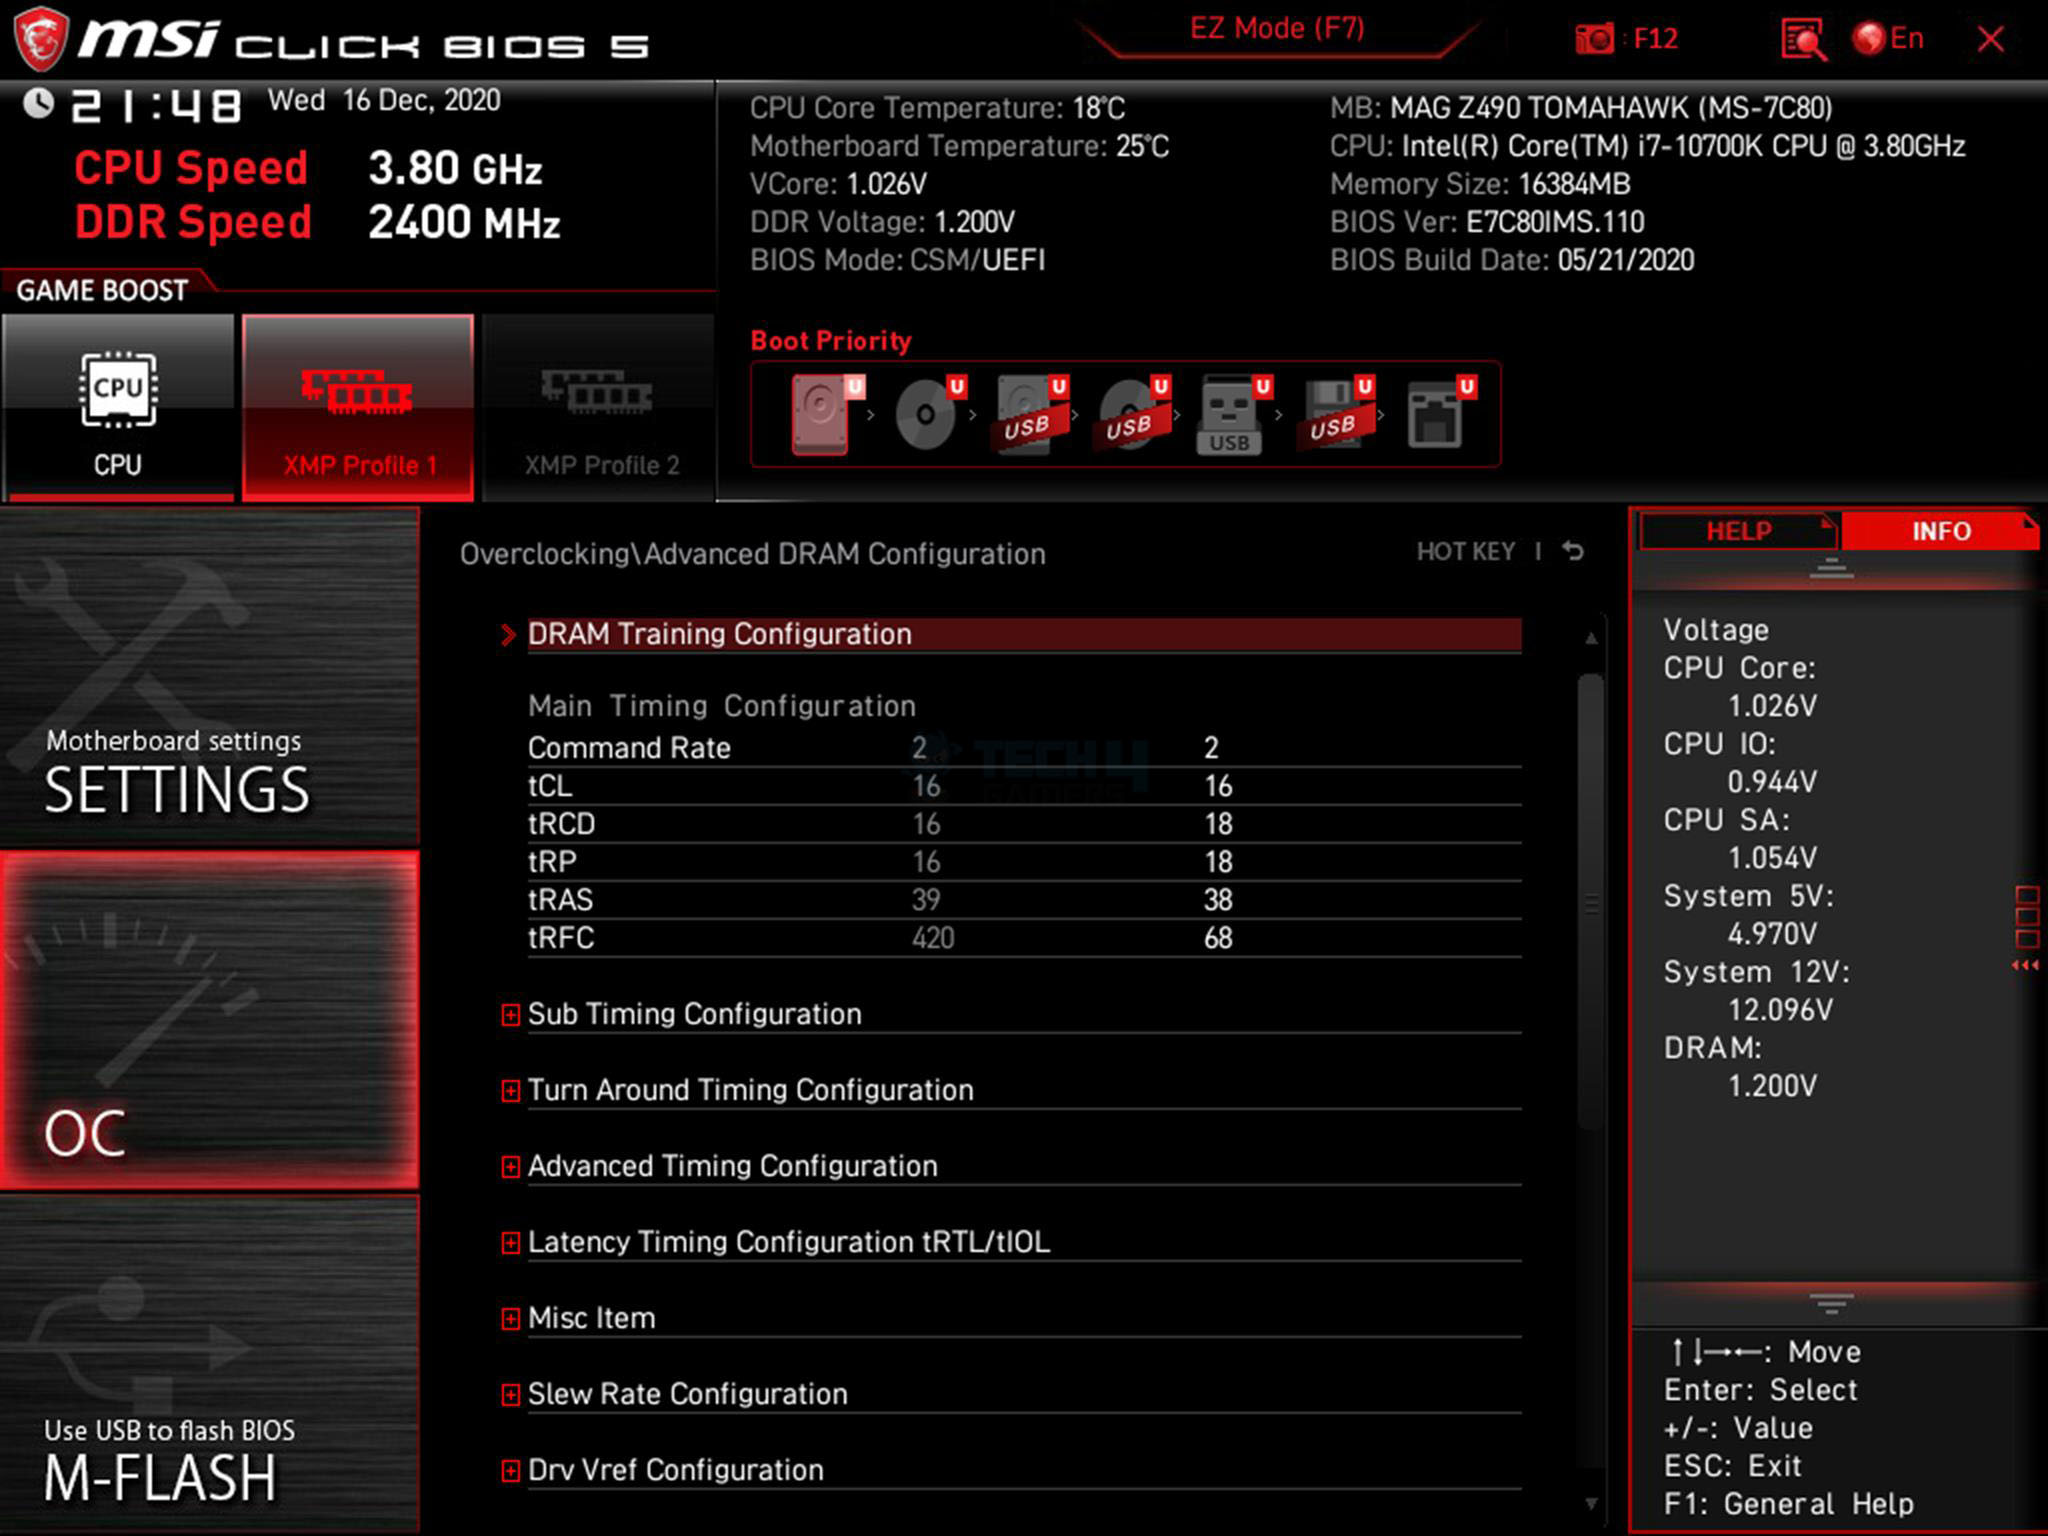Collapse the info panel top handle

click(x=1831, y=569)
